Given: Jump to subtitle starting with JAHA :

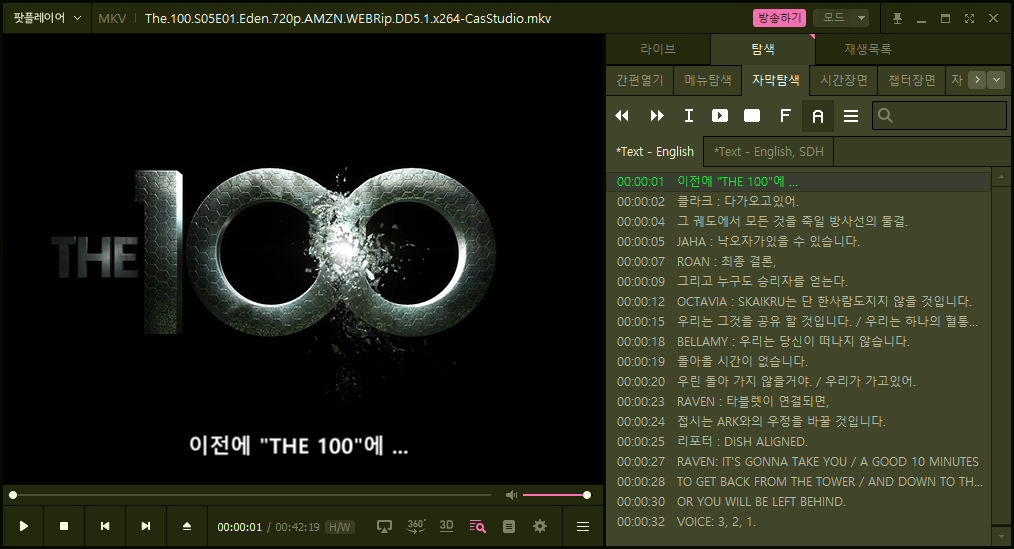Looking at the screenshot, I should click(799, 241).
